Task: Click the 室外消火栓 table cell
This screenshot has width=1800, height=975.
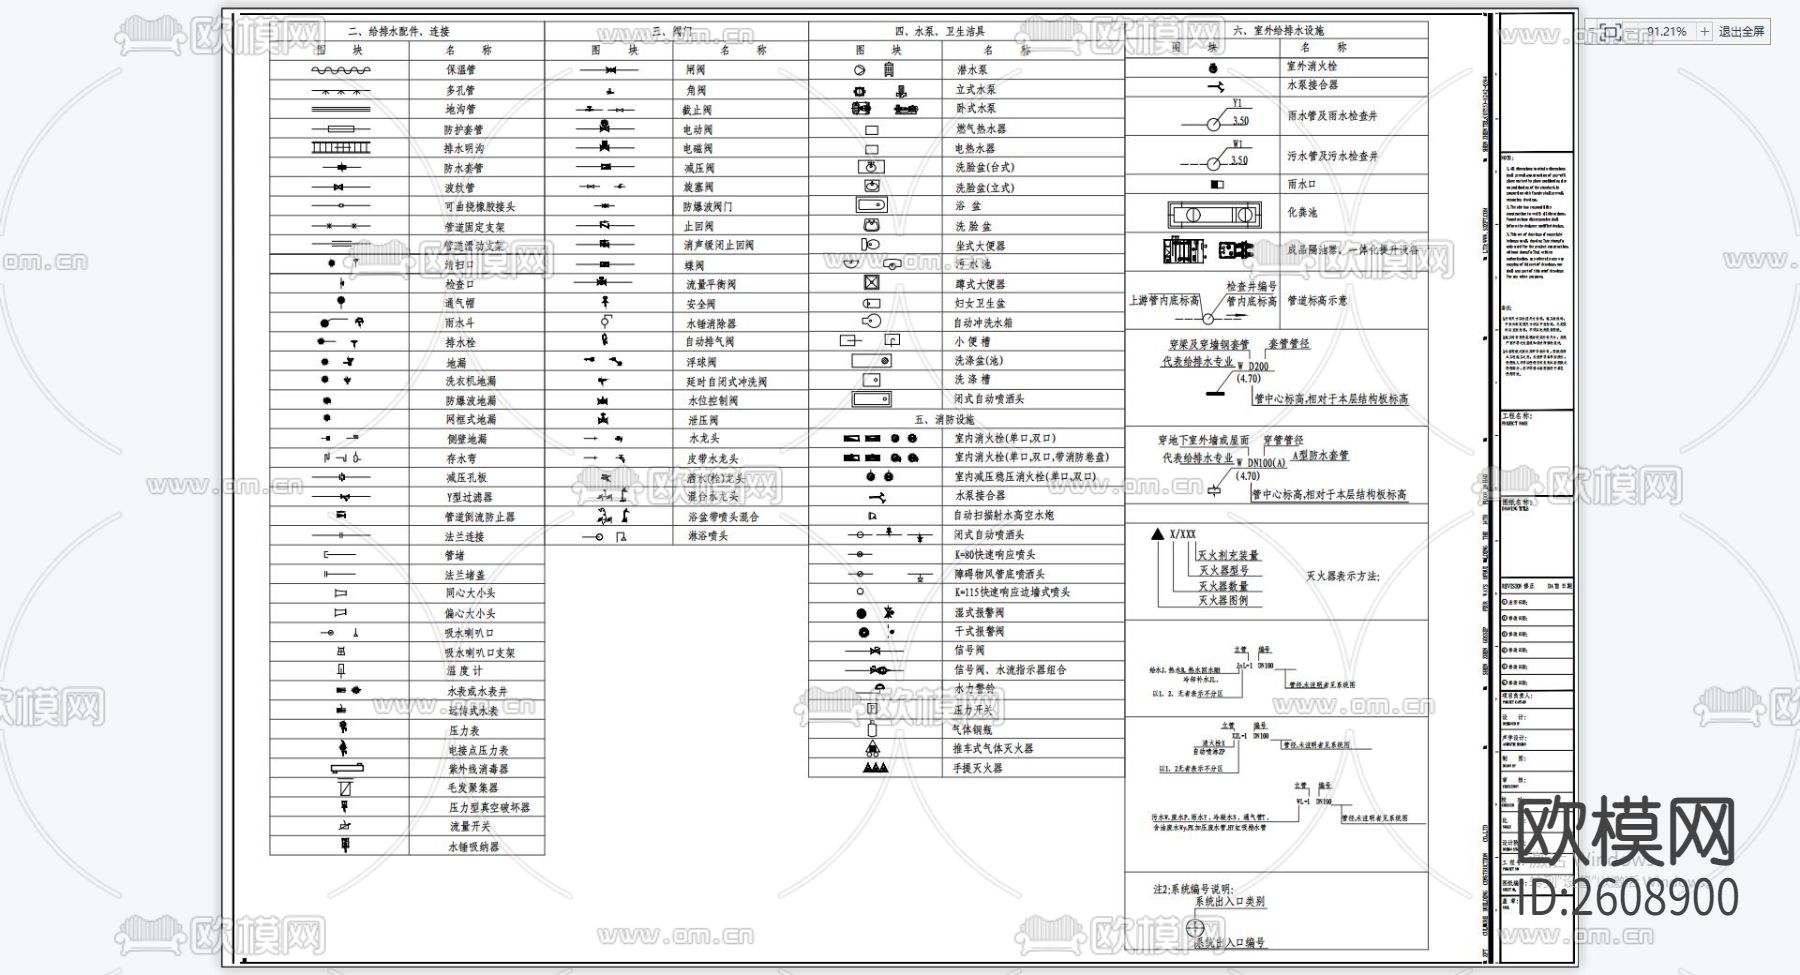Action: [1353, 66]
